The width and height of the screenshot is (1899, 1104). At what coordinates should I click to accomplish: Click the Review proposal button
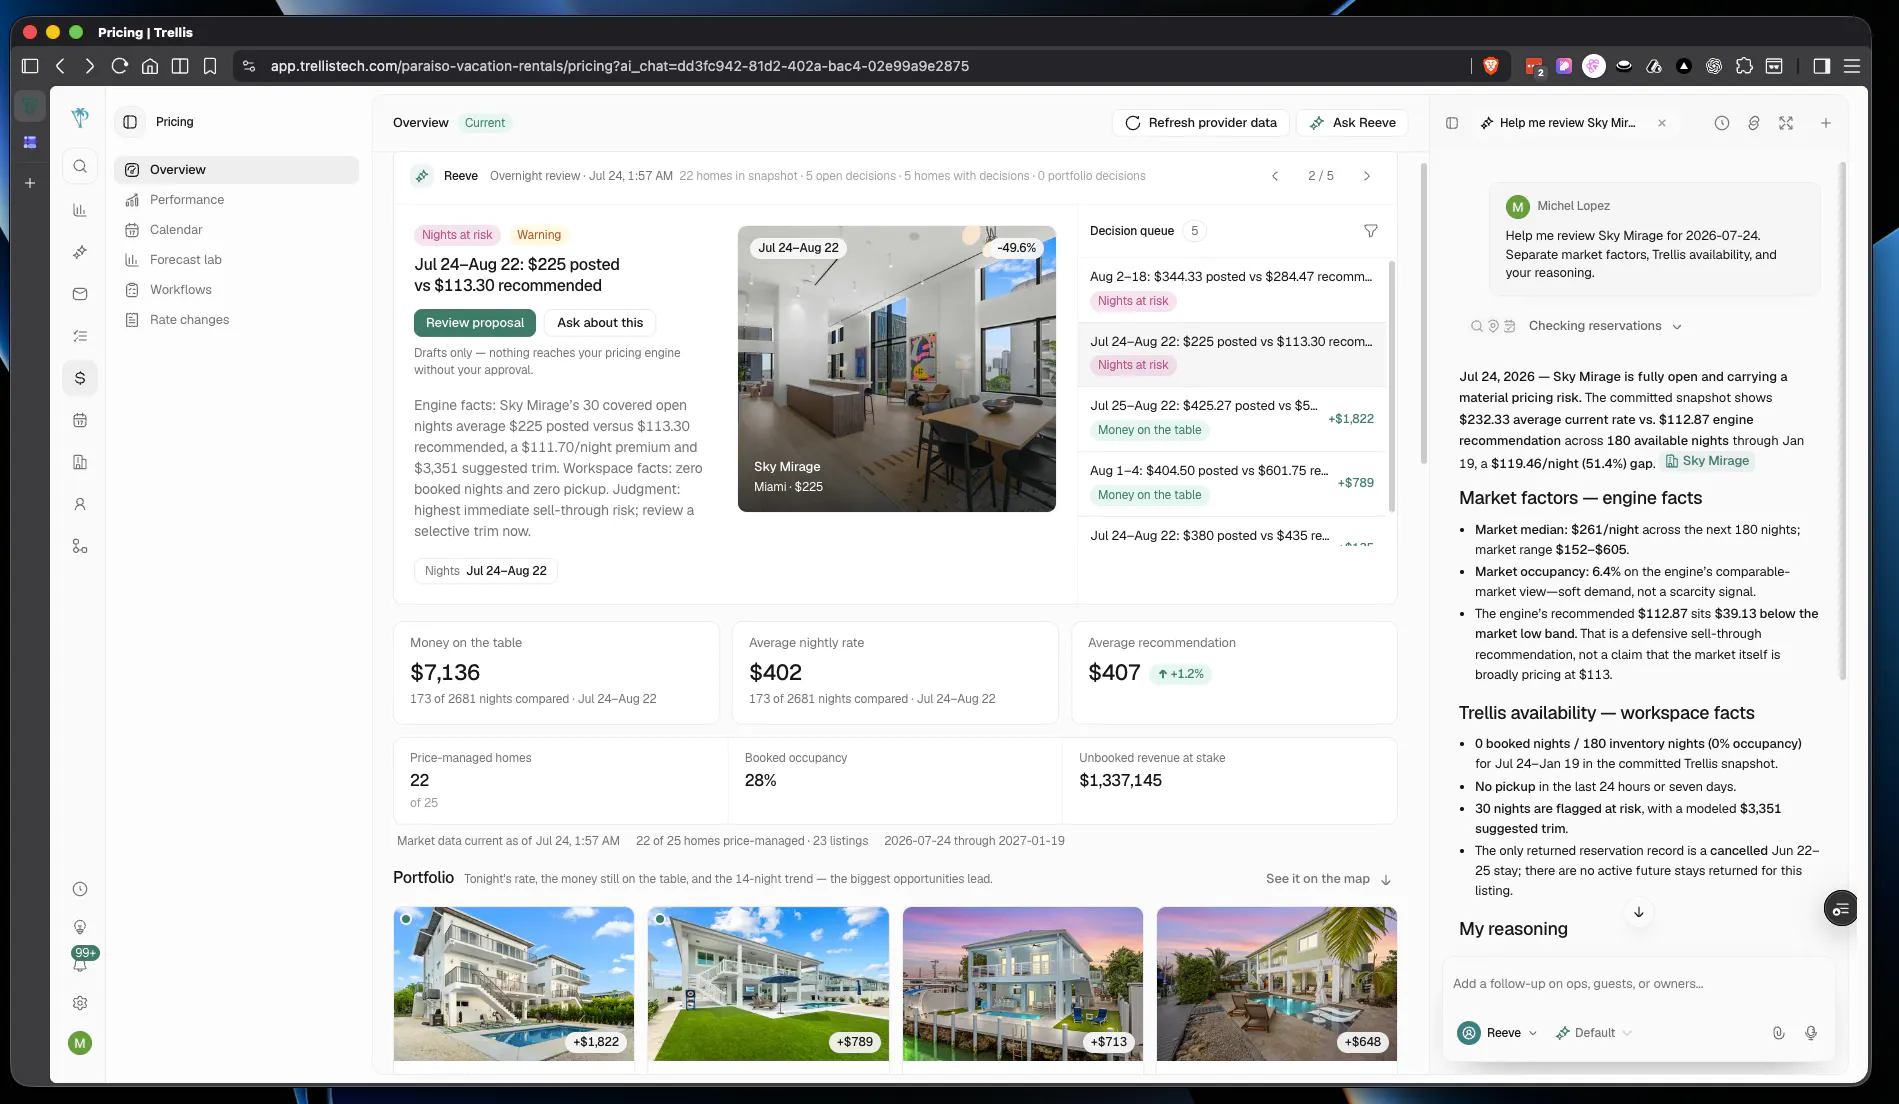[x=475, y=323]
